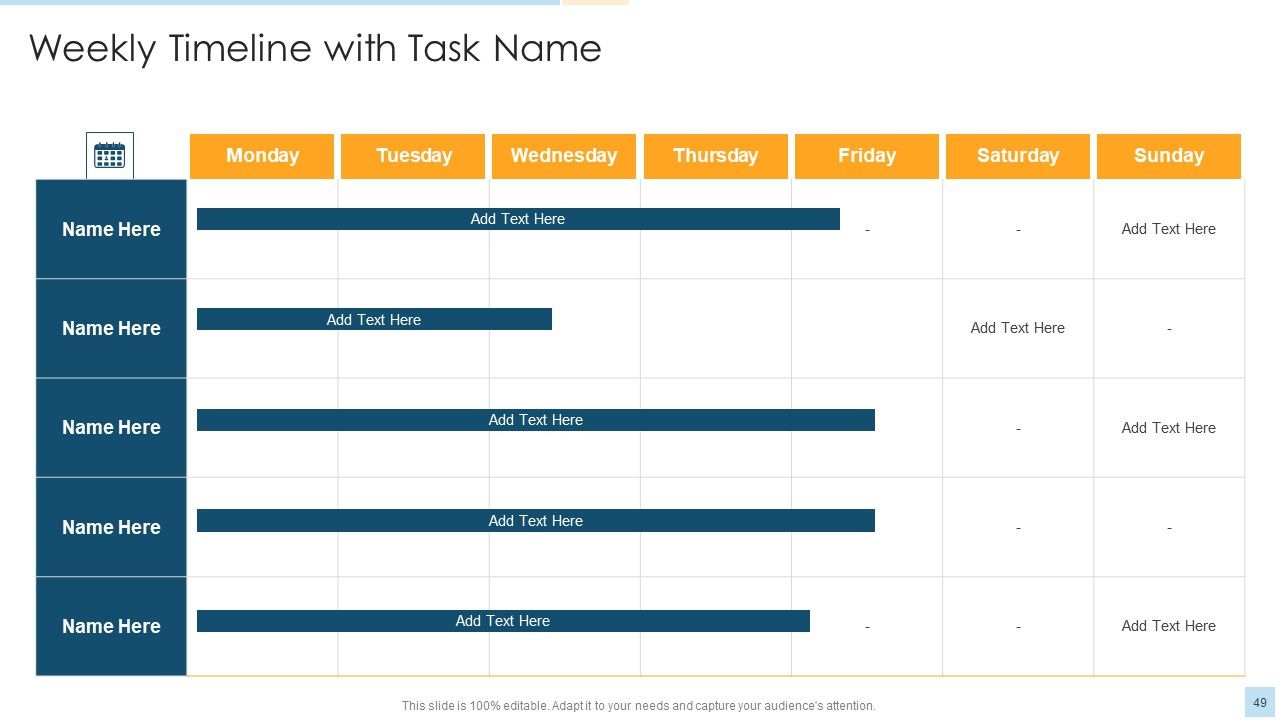Screen dimensions: 1280x720
Task: Click the slide title Weekly Timeline with Task Name
Action: point(315,48)
